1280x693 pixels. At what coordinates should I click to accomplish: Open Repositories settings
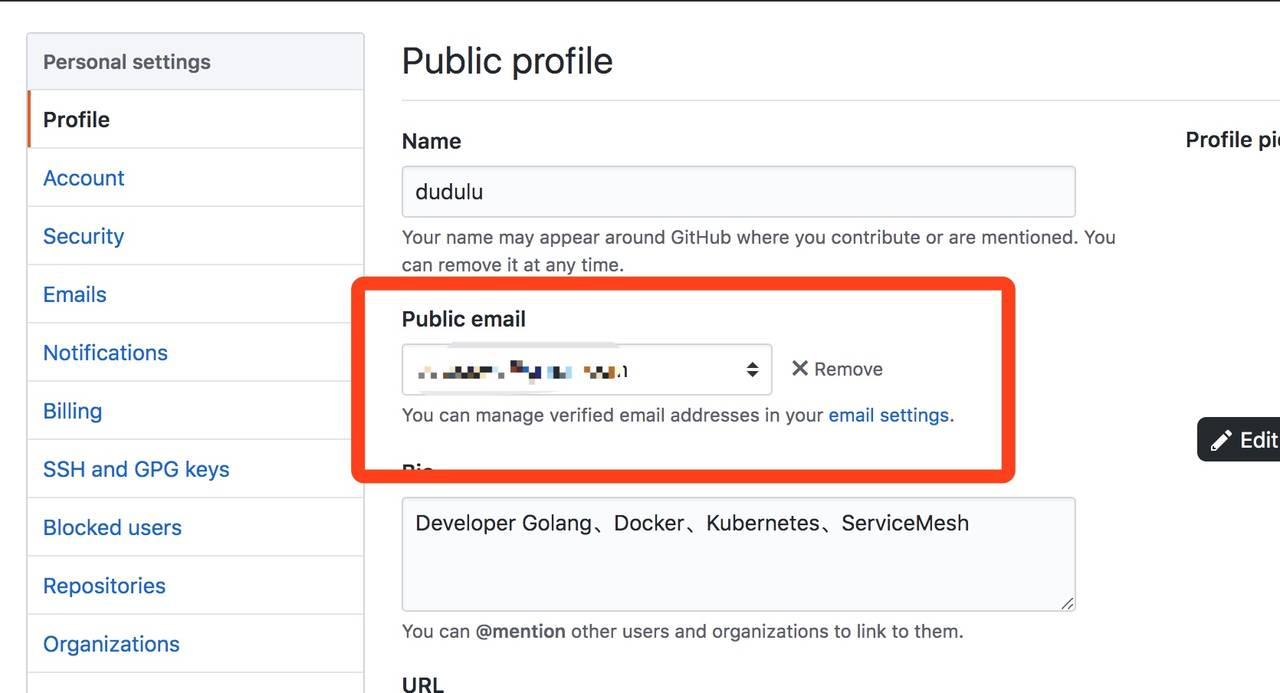point(104,586)
